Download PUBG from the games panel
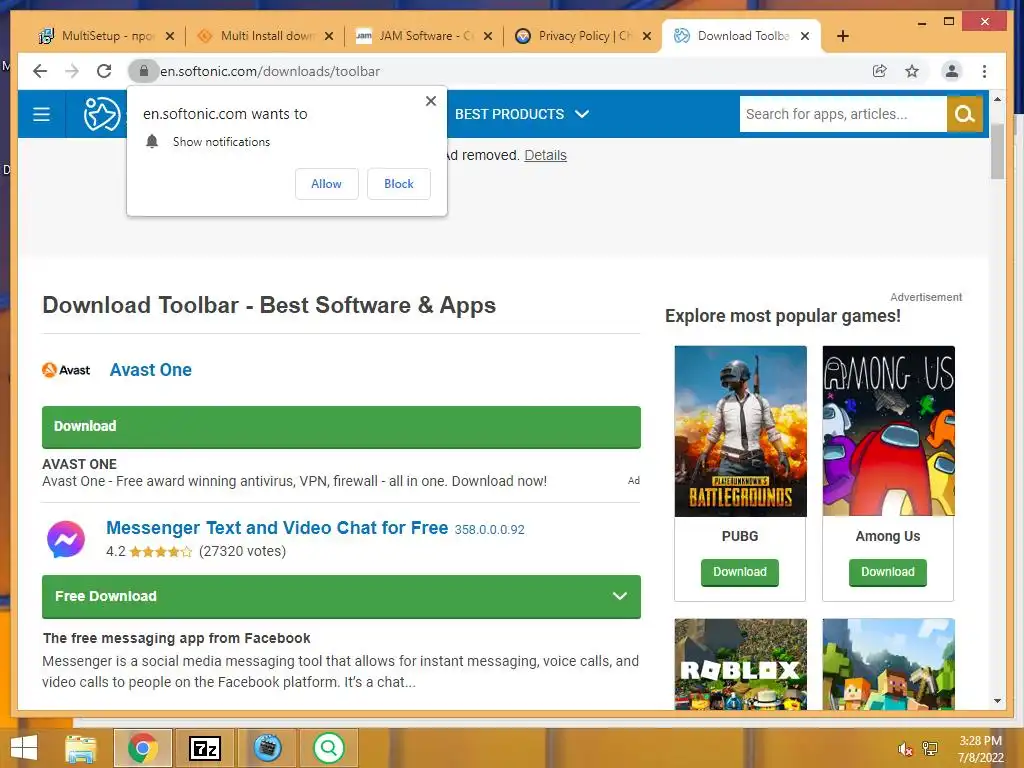Image resolution: width=1024 pixels, height=768 pixels. 739,572
